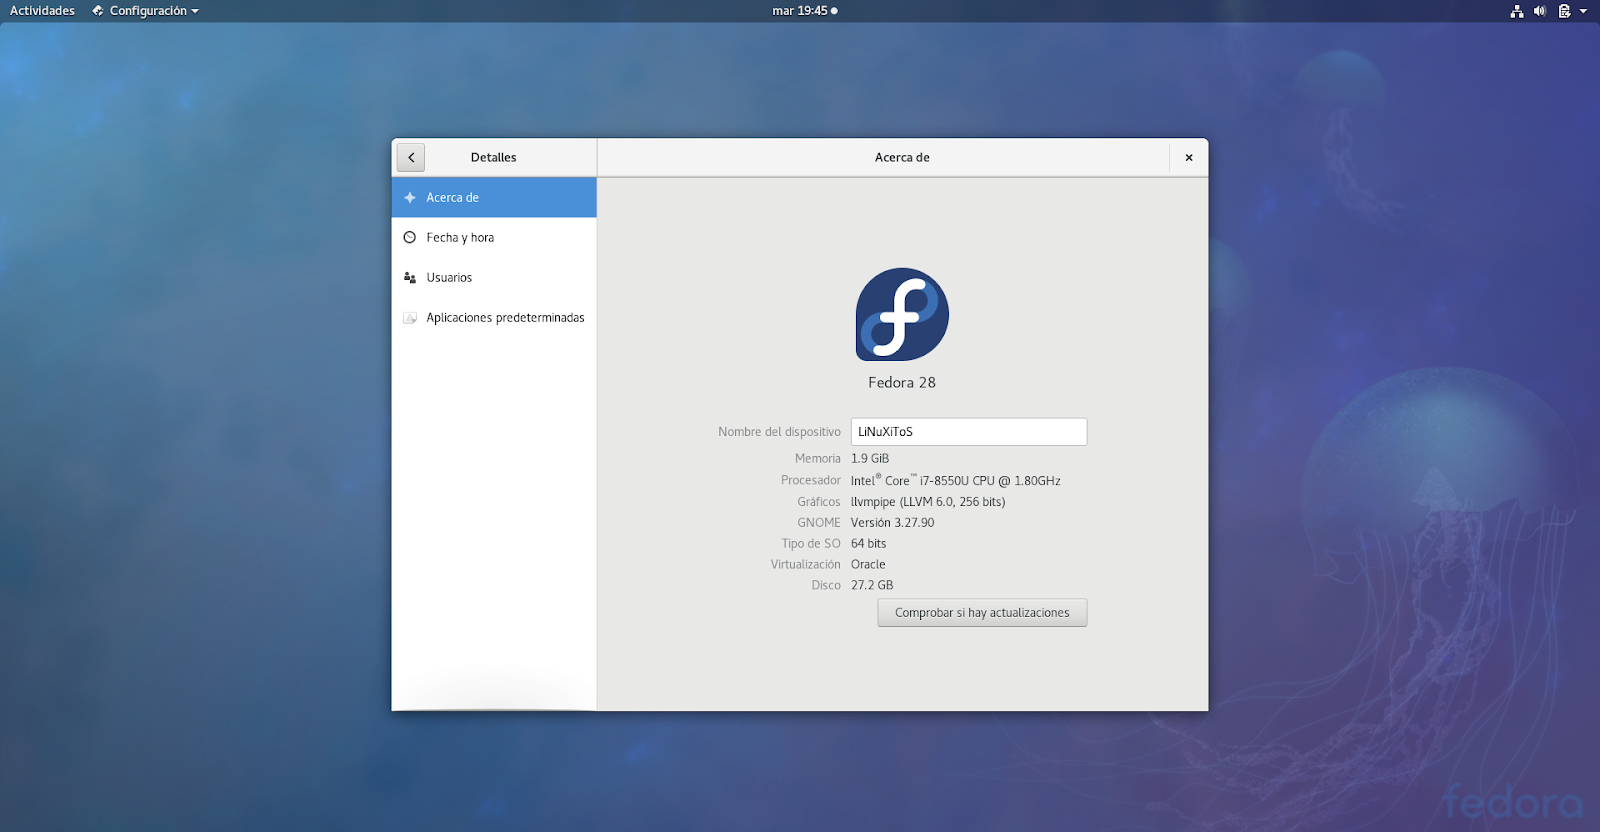Screen dimensions: 1600x832
Task: Open the network status icon in top bar
Action: click(x=1517, y=11)
